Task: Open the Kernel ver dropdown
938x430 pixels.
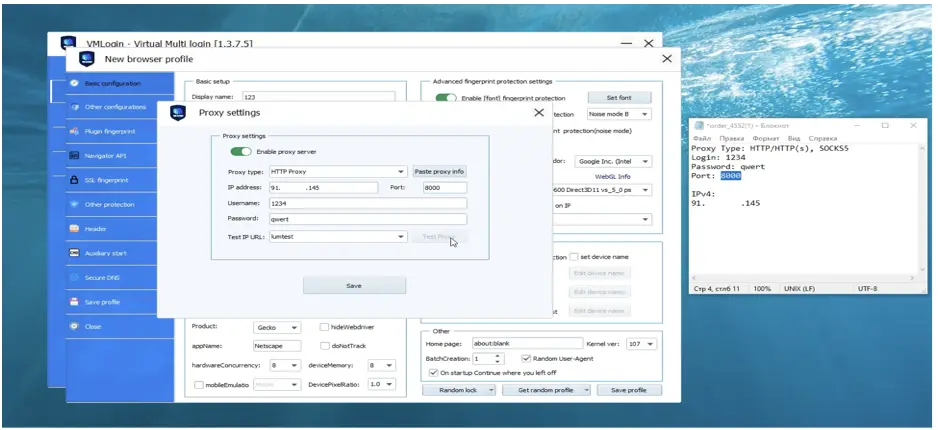Action: coord(641,344)
